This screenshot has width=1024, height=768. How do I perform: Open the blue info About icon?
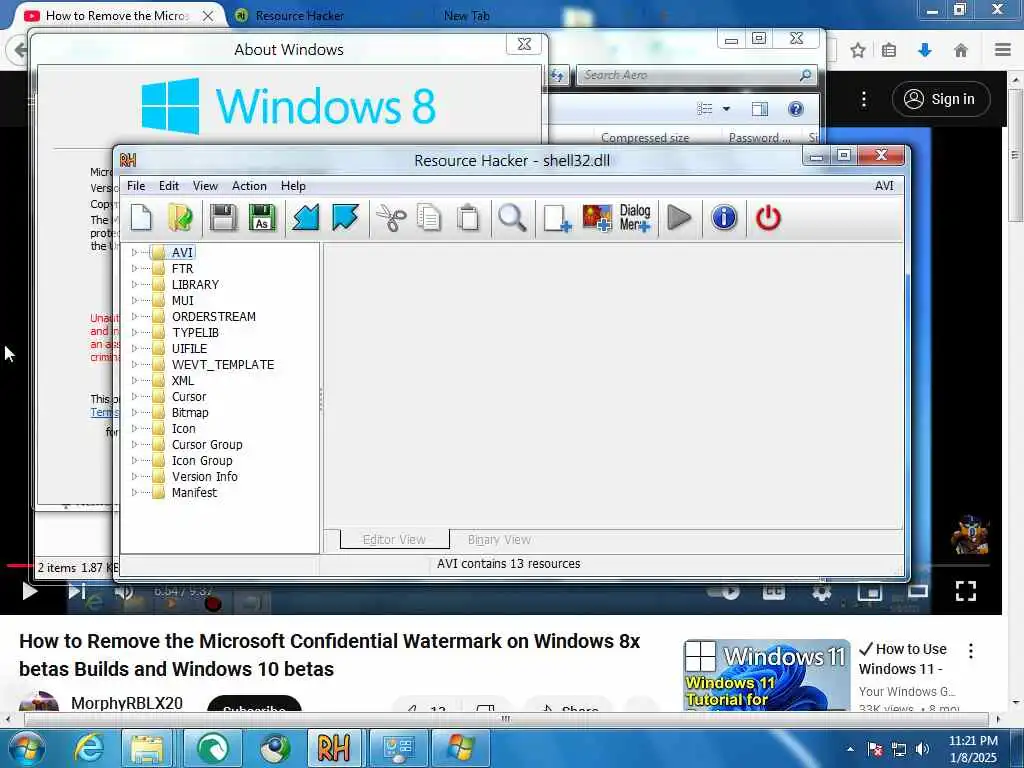(x=724, y=217)
